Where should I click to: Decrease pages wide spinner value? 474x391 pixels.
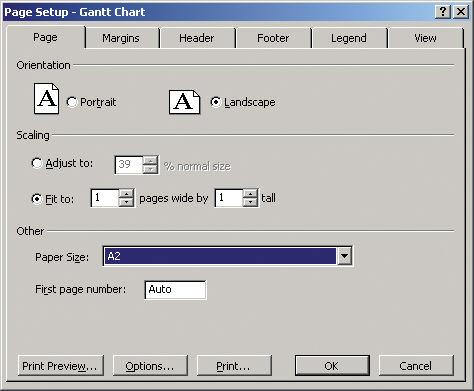(126, 202)
